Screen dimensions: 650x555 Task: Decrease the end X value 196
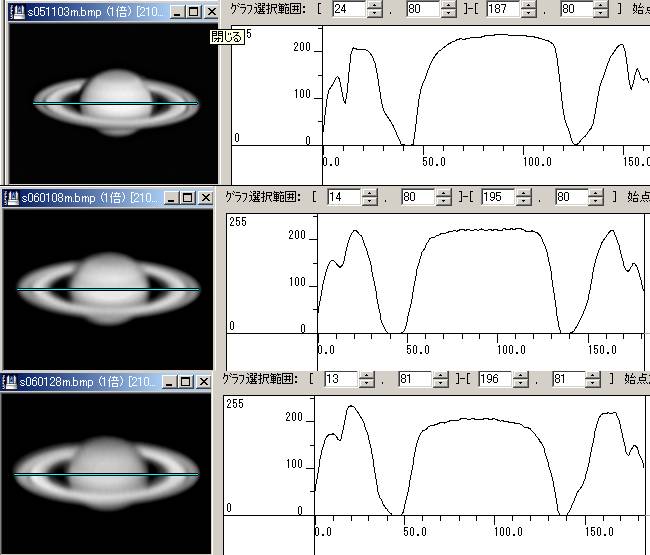tap(521, 383)
